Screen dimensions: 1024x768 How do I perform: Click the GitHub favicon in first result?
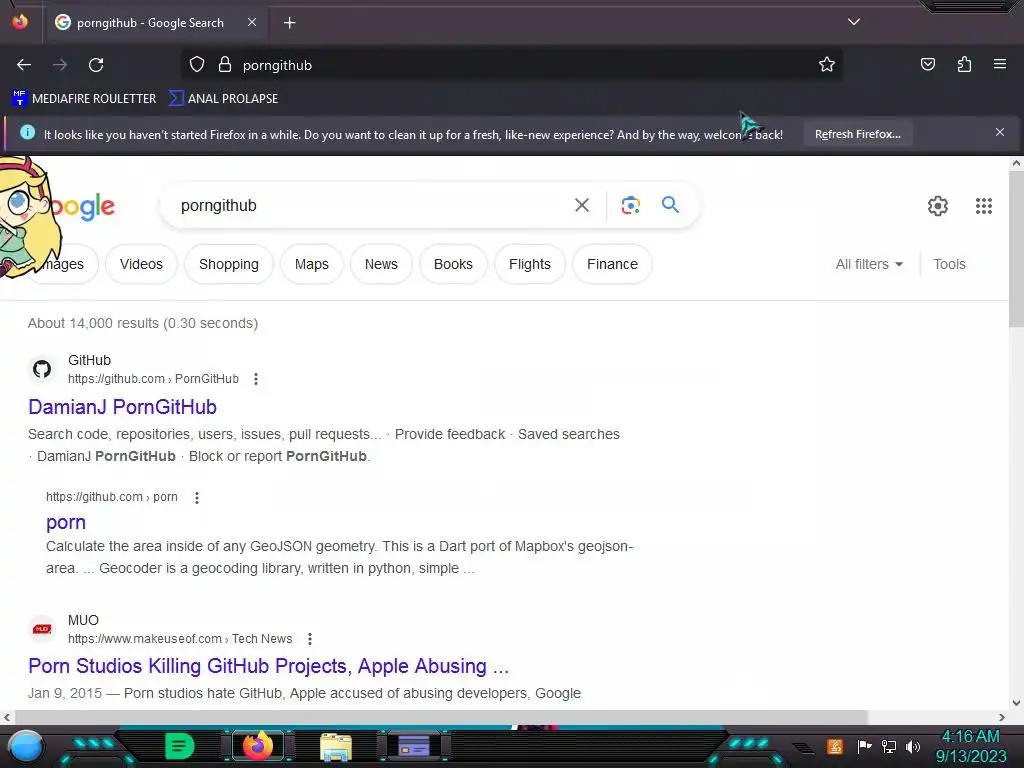42,369
